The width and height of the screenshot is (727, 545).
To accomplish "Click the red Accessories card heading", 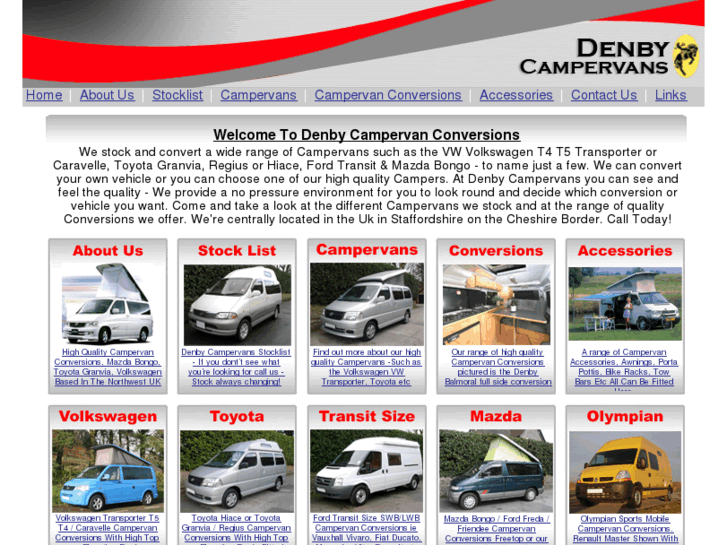I will [x=625, y=251].
